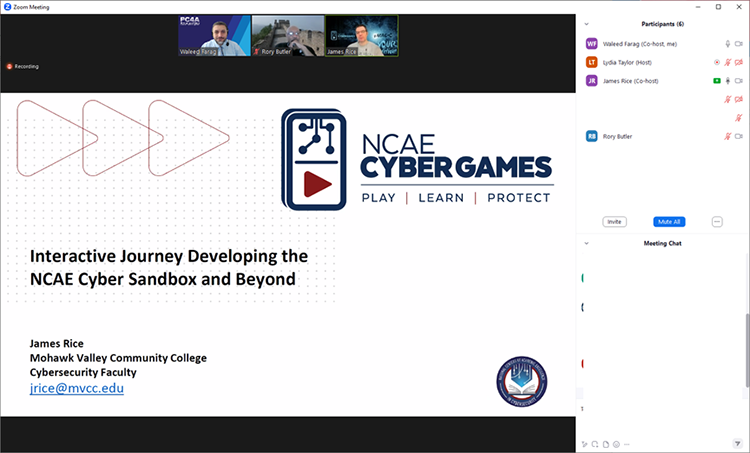The width and height of the screenshot is (750, 453).
Task: Click James Rice's JR avatar
Action: [592, 81]
